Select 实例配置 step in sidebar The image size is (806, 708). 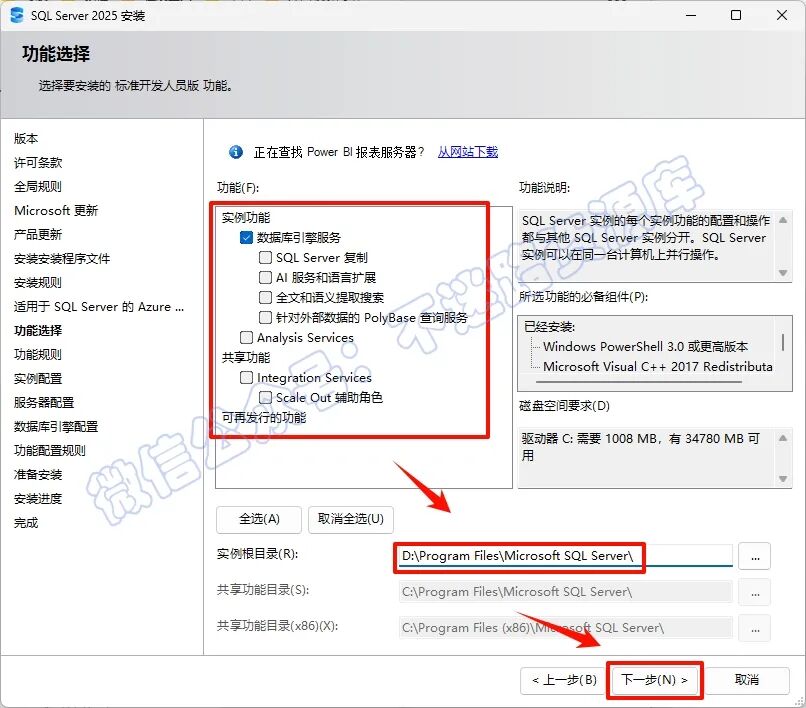(38, 378)
